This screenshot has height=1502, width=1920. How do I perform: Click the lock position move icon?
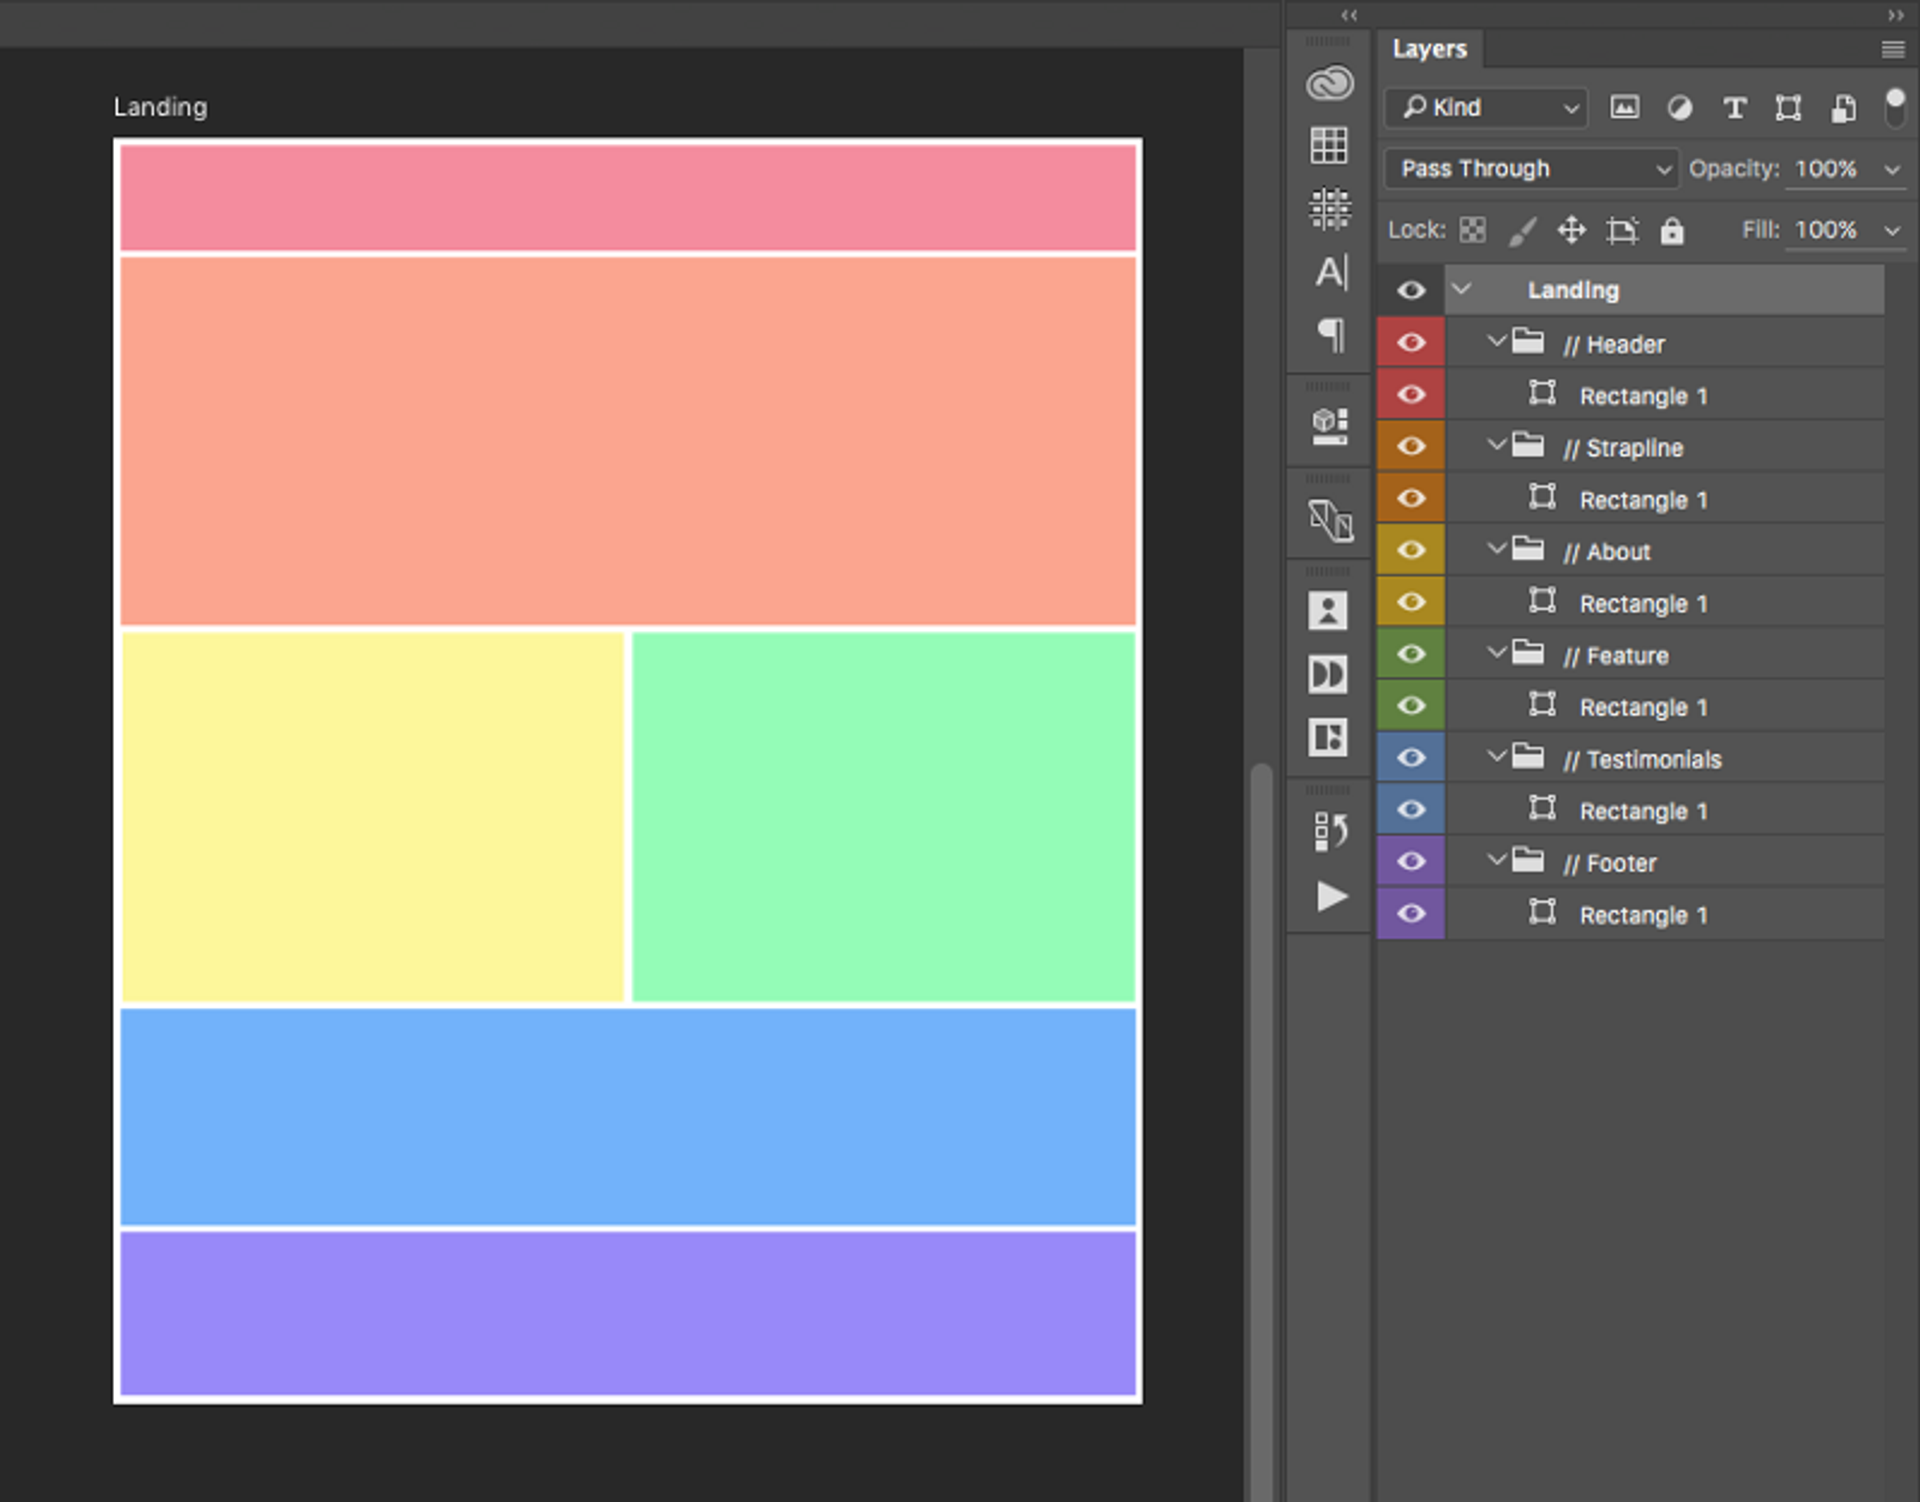click(x=1571, y=231)
